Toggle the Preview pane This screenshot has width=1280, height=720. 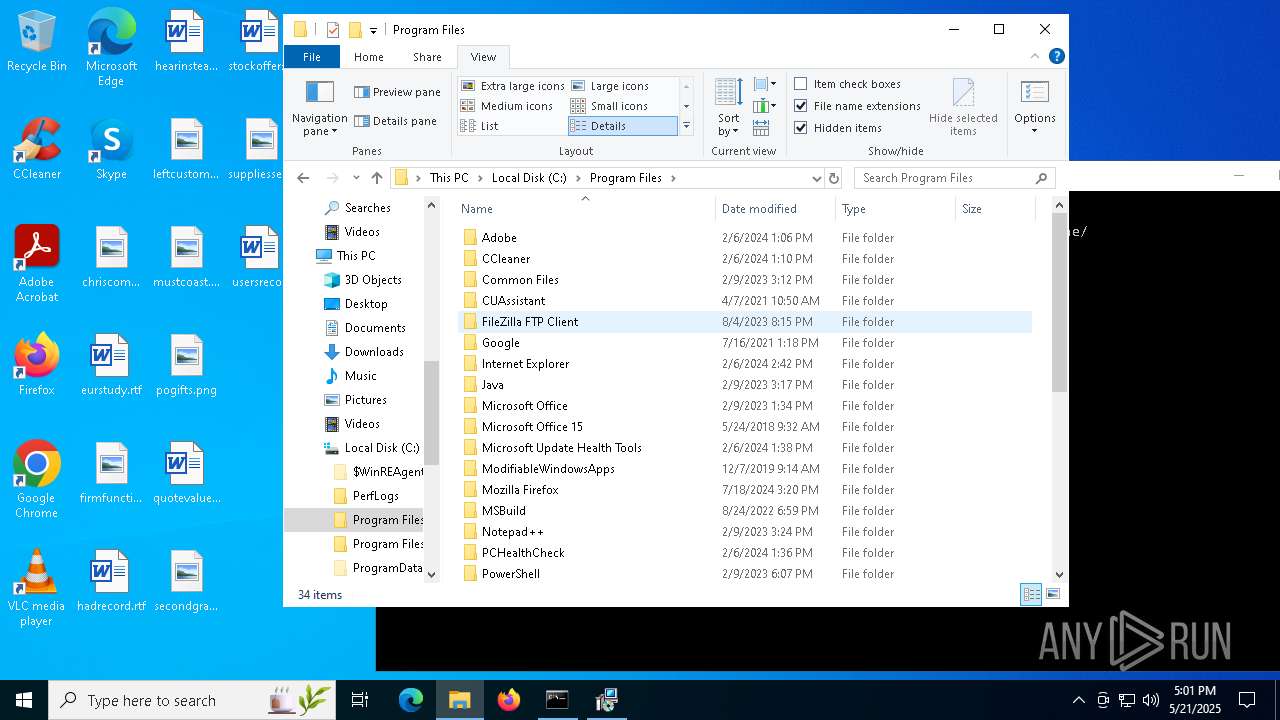(397, 92)
